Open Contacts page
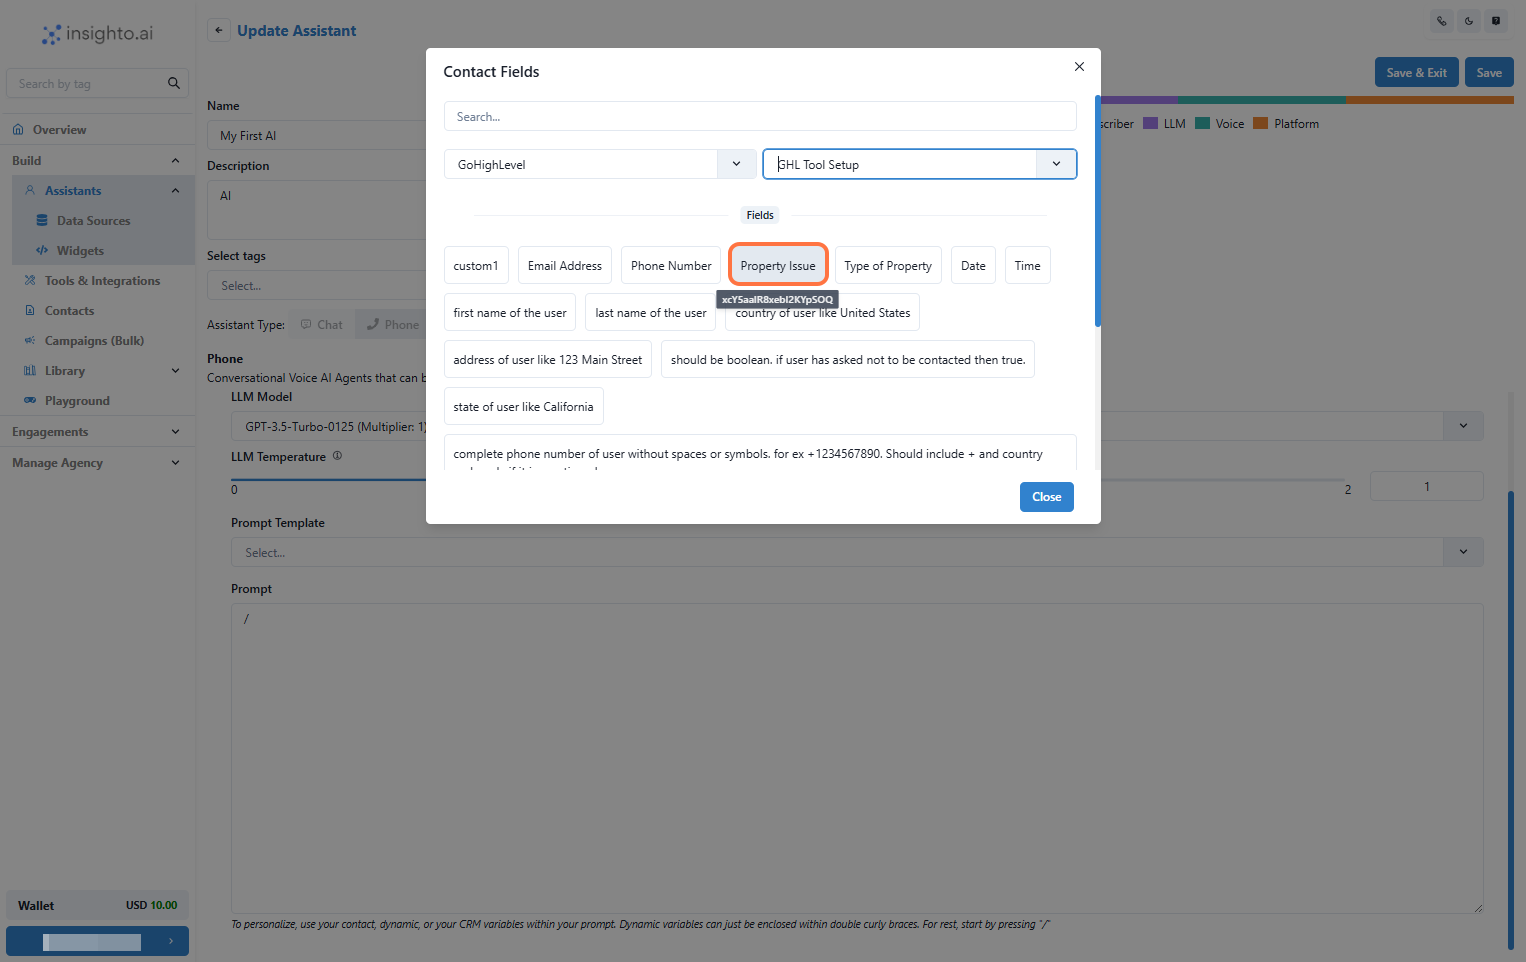The height and width of the screenshot is (962, 1526). click(x=69, y=311)
